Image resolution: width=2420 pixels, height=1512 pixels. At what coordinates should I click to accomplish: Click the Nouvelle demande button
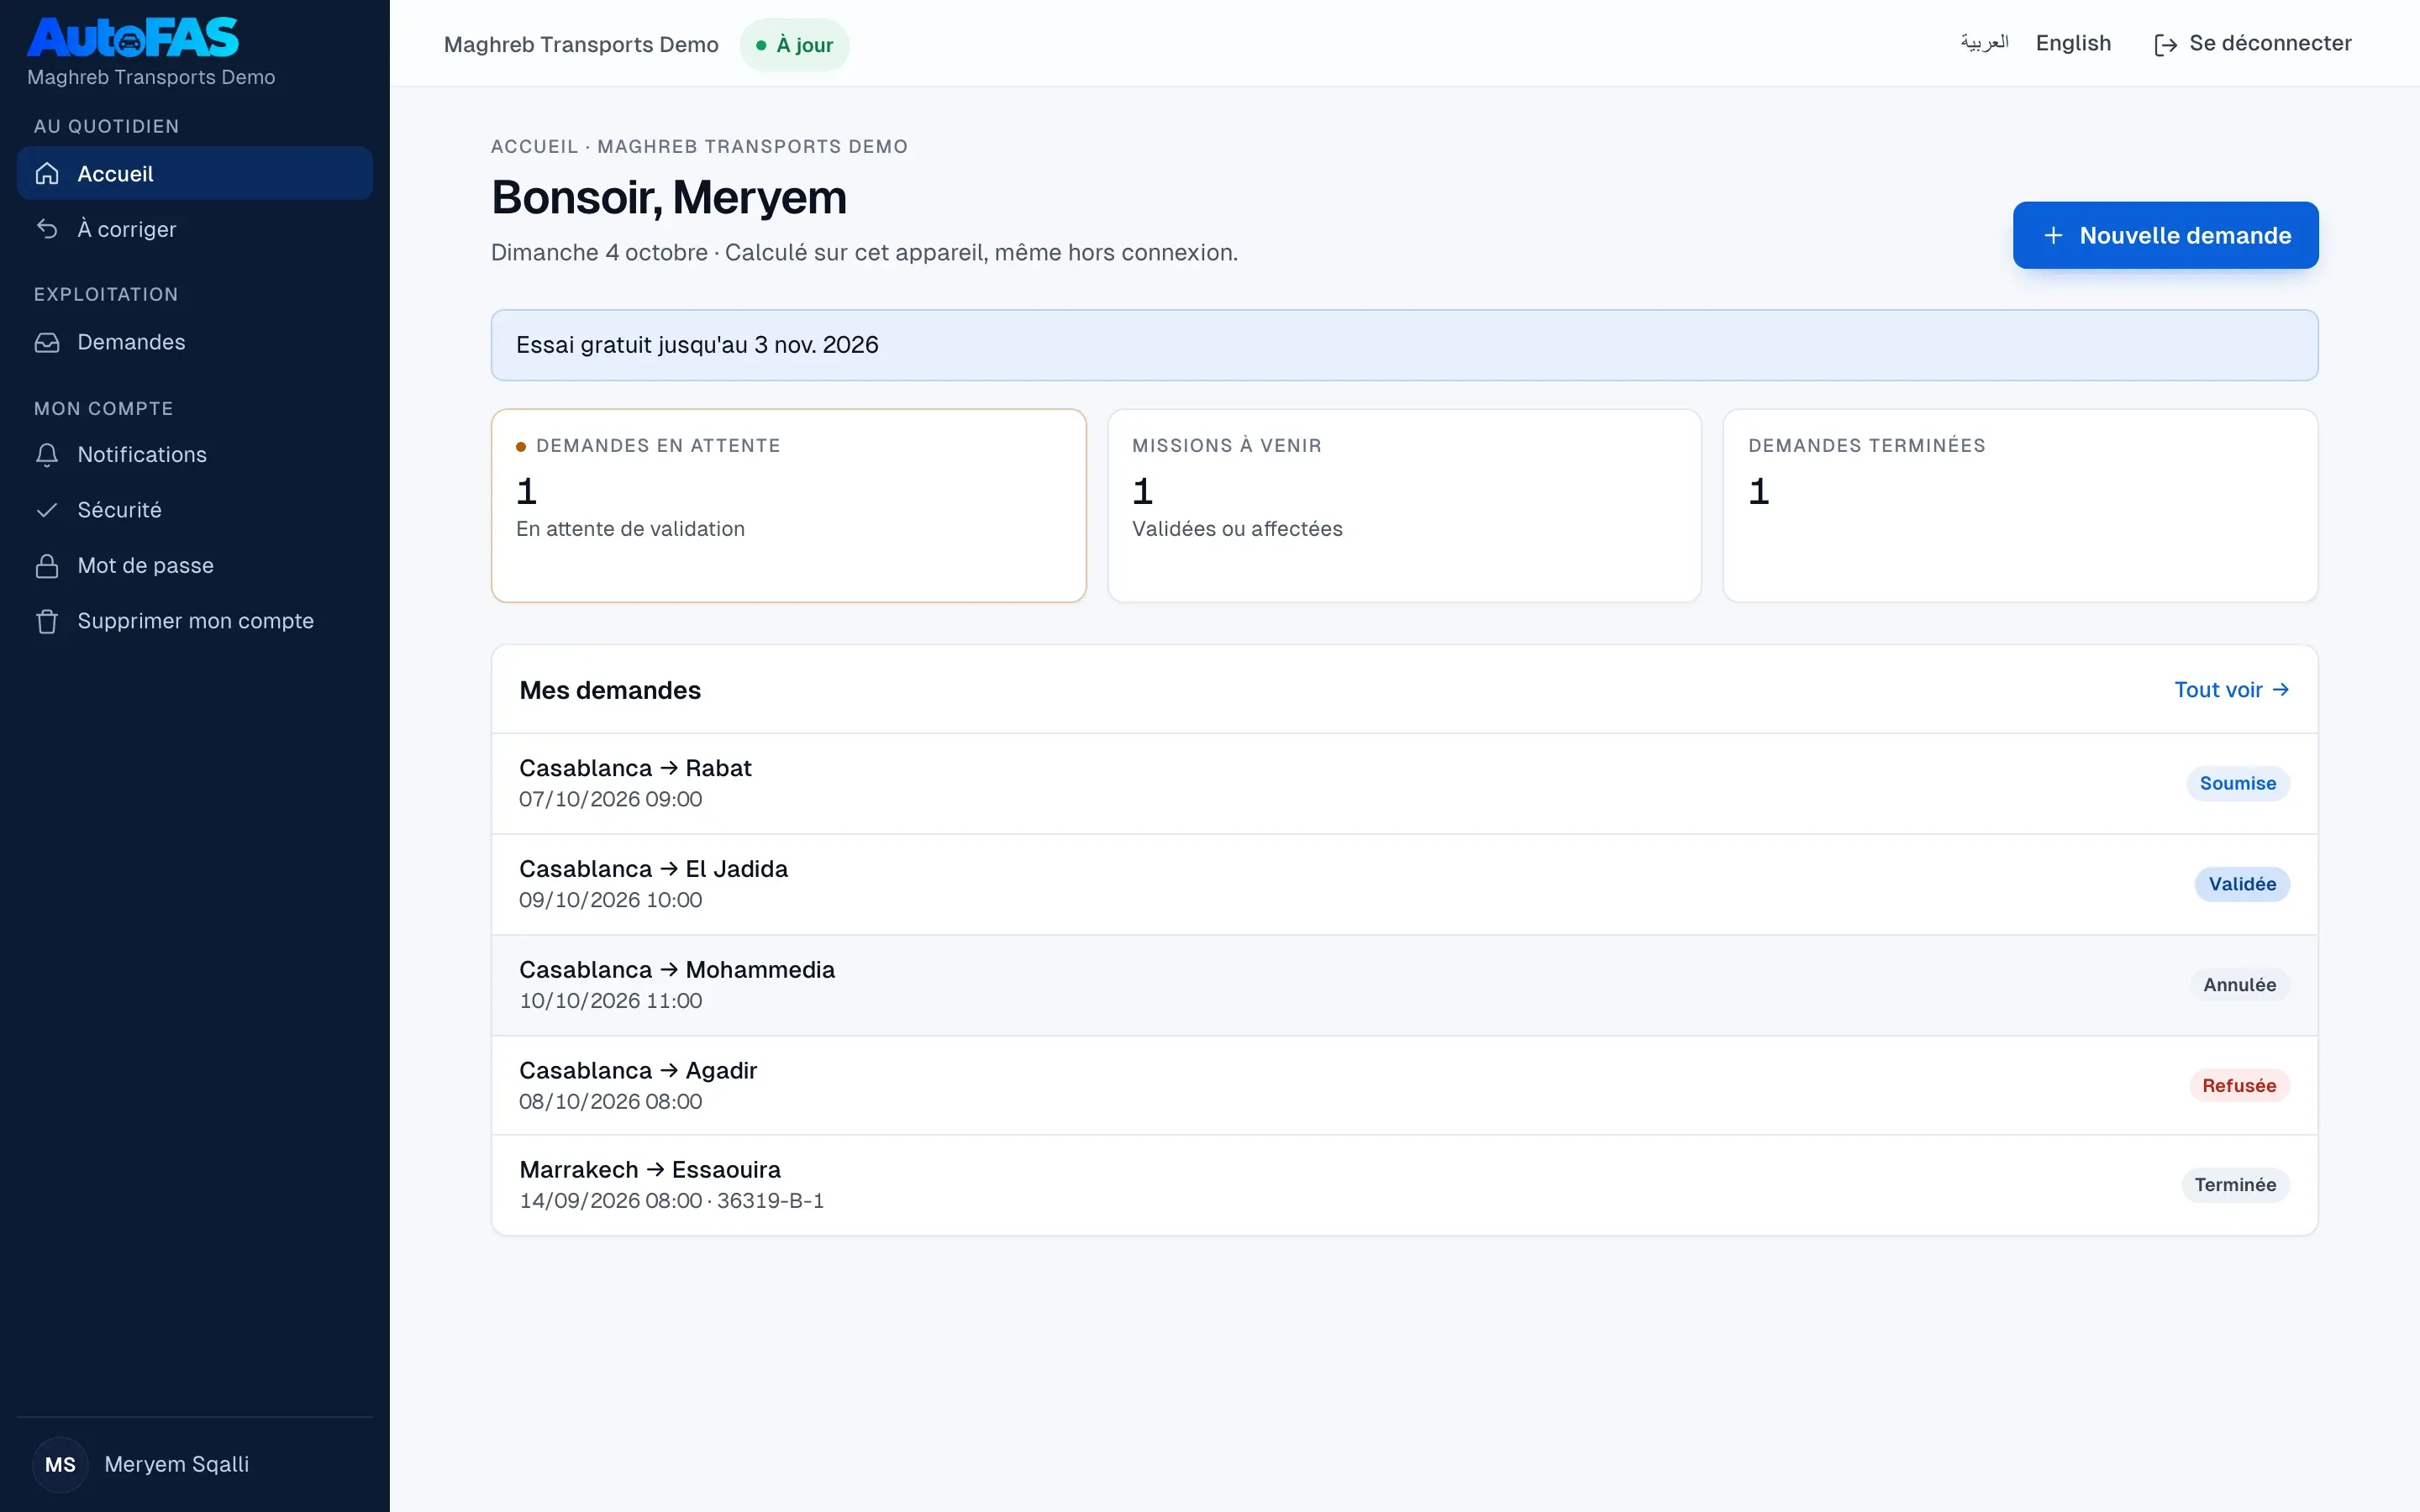2165,235
